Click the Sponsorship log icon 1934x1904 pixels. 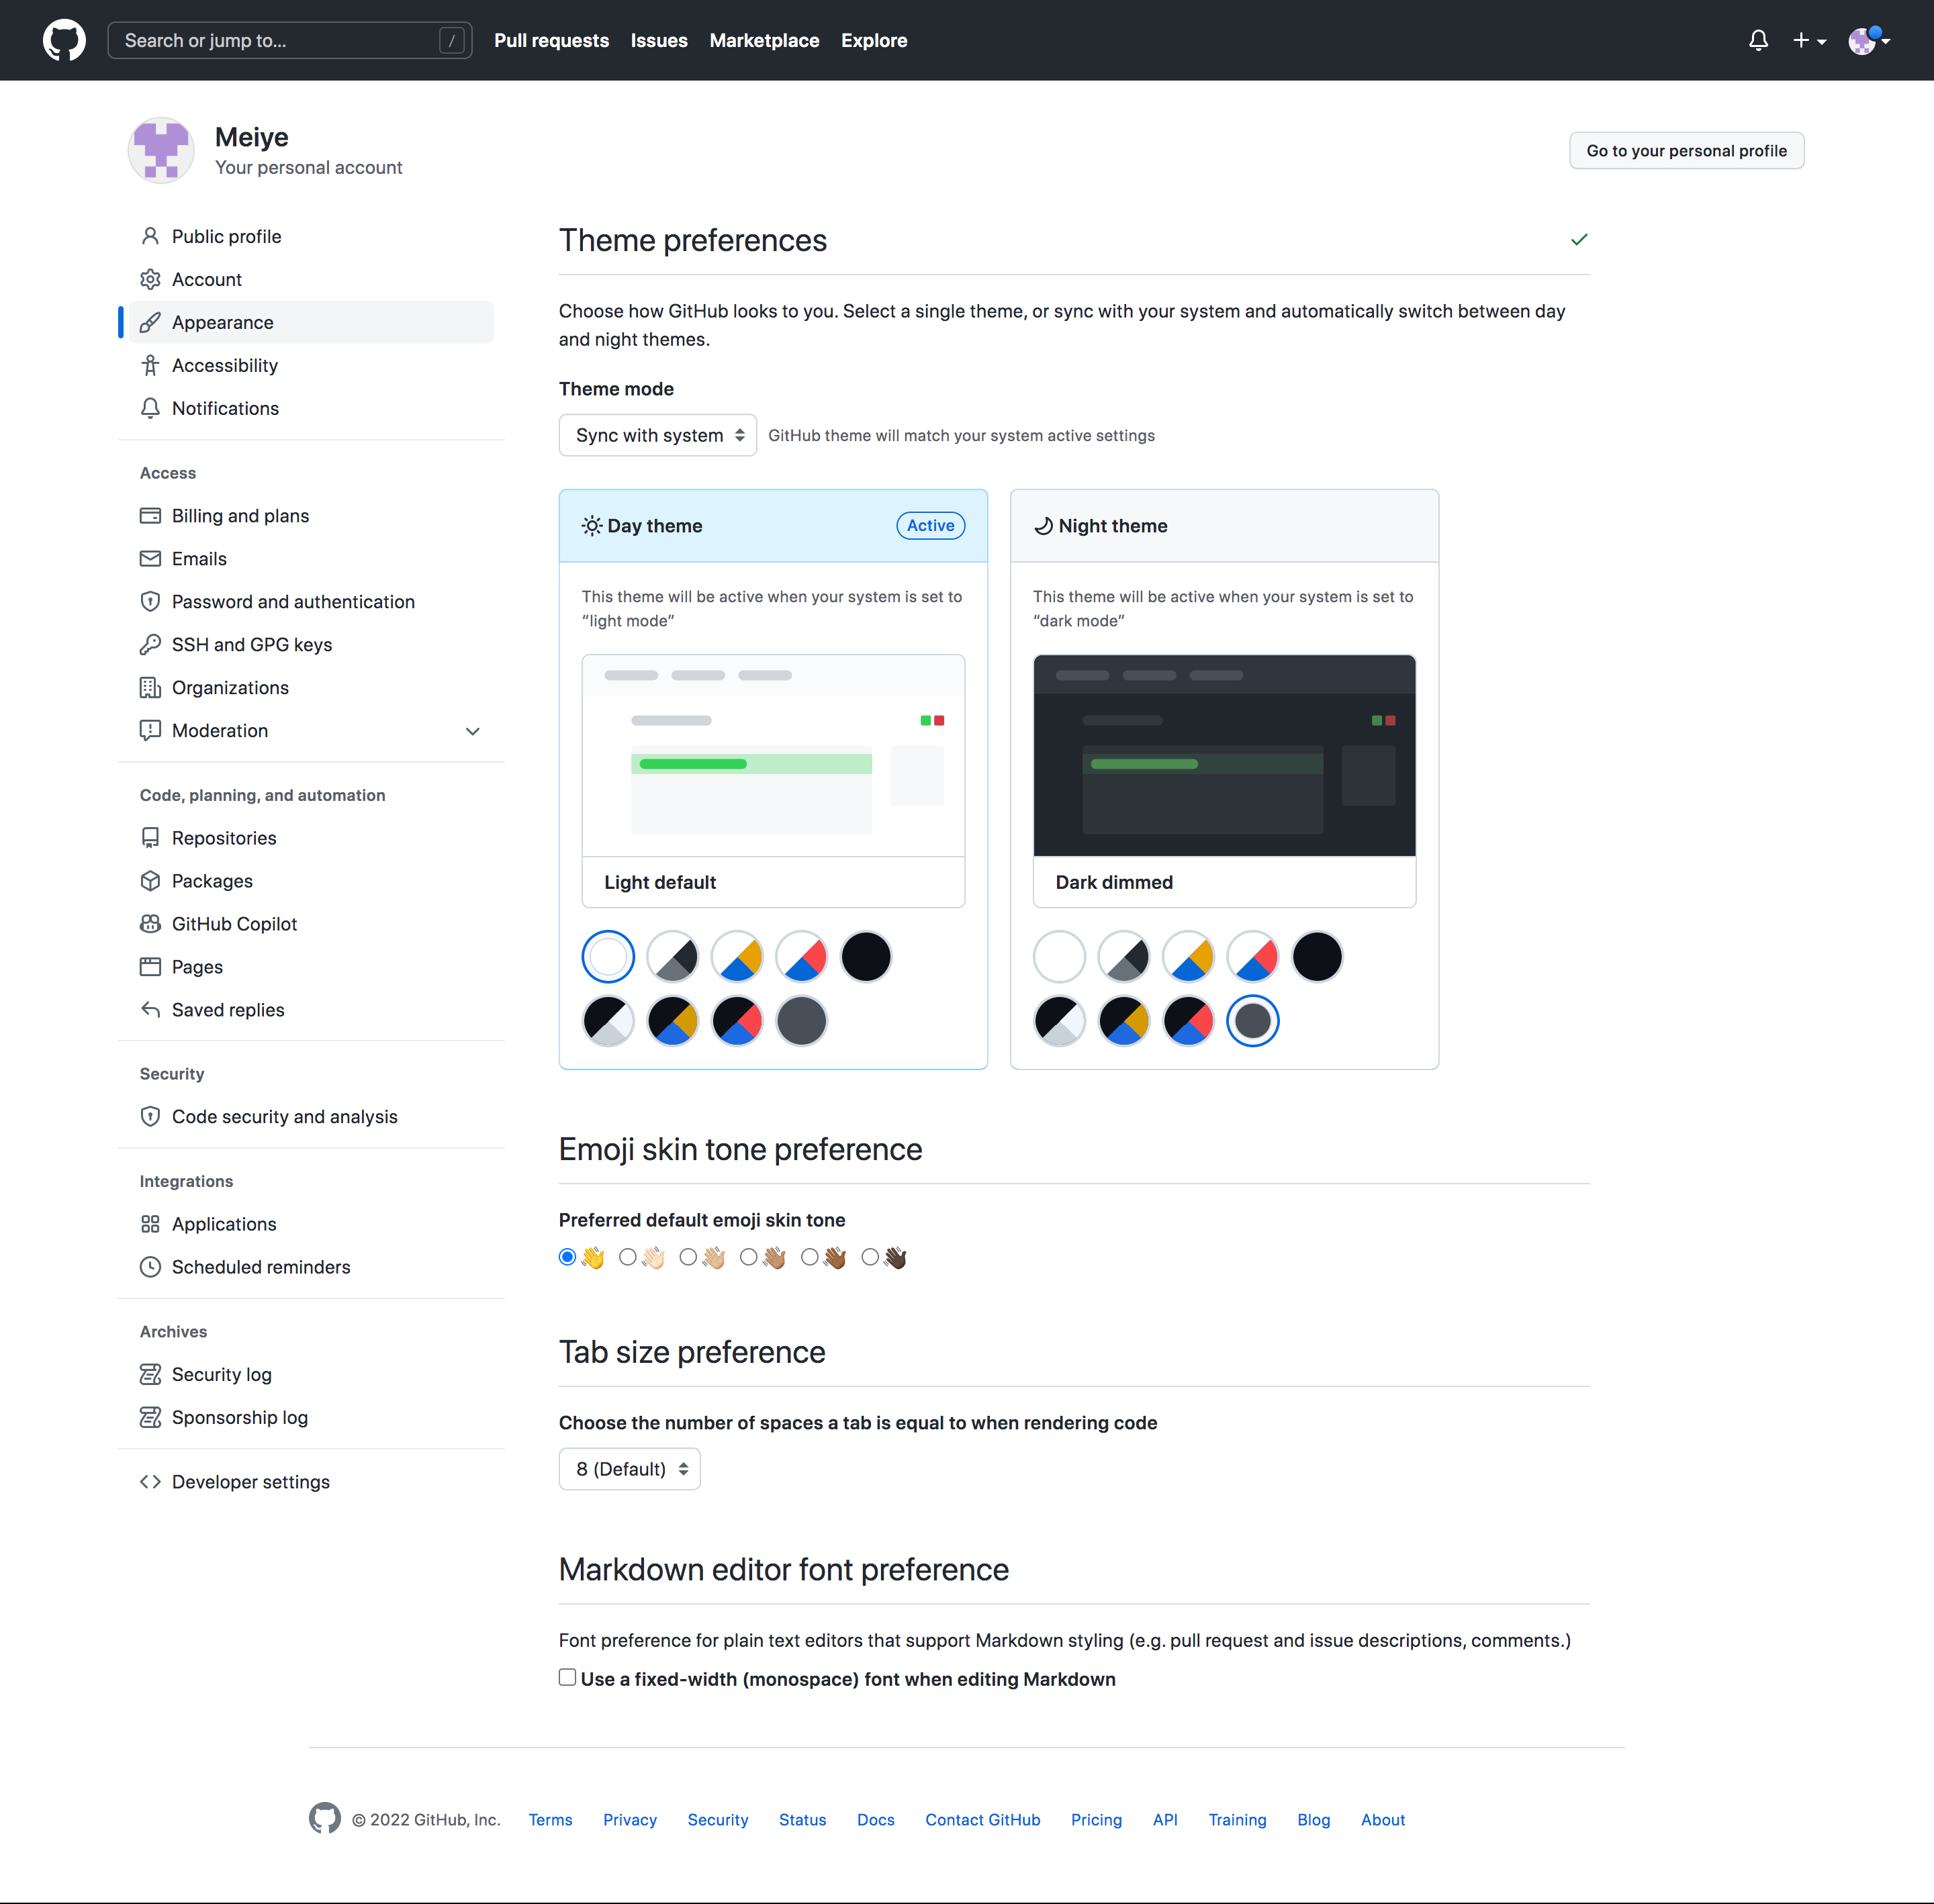click(x=150, y=1418)
